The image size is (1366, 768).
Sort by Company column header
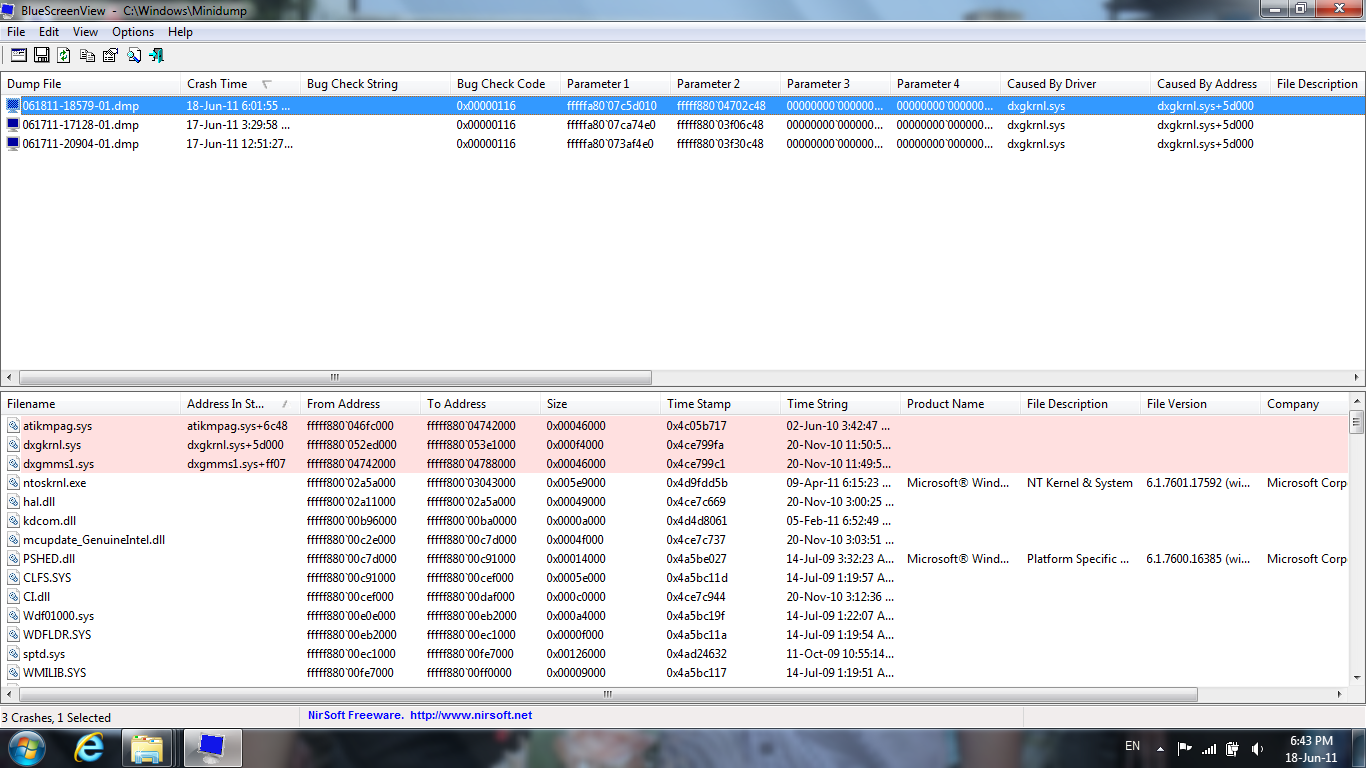[x=1304, y=404]
